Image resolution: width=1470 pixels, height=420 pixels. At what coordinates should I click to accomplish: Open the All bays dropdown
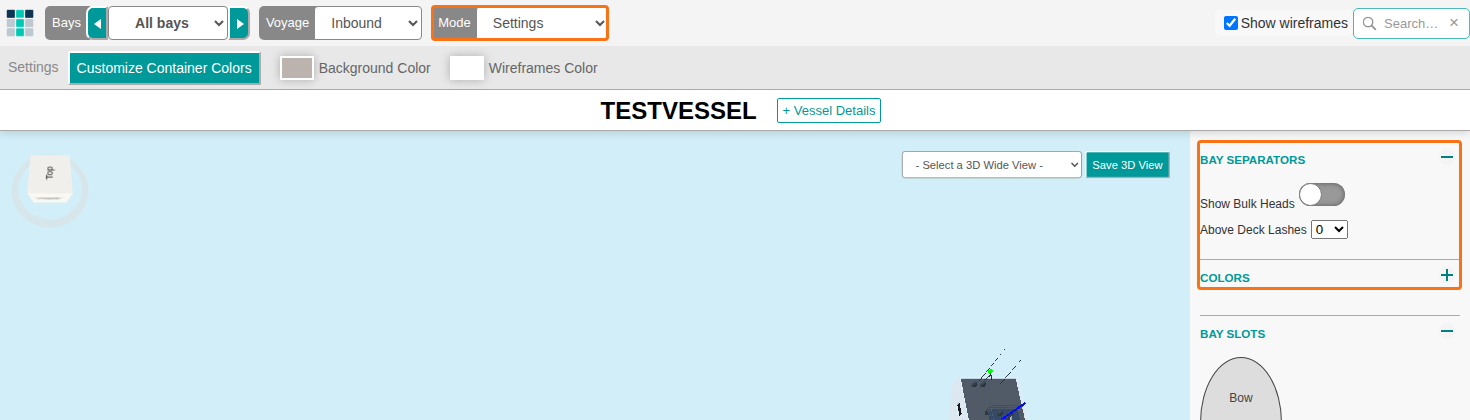tap(168, 23)
